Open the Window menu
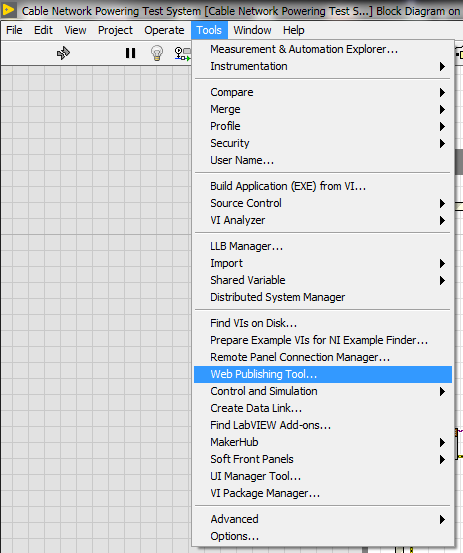463x553 pixels. [252, 30]
